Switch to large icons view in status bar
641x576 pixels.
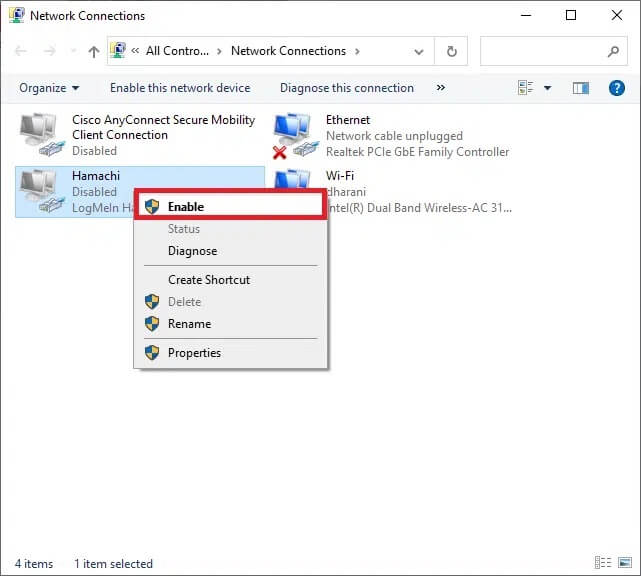pyautogui.click(x=625, y=563)
